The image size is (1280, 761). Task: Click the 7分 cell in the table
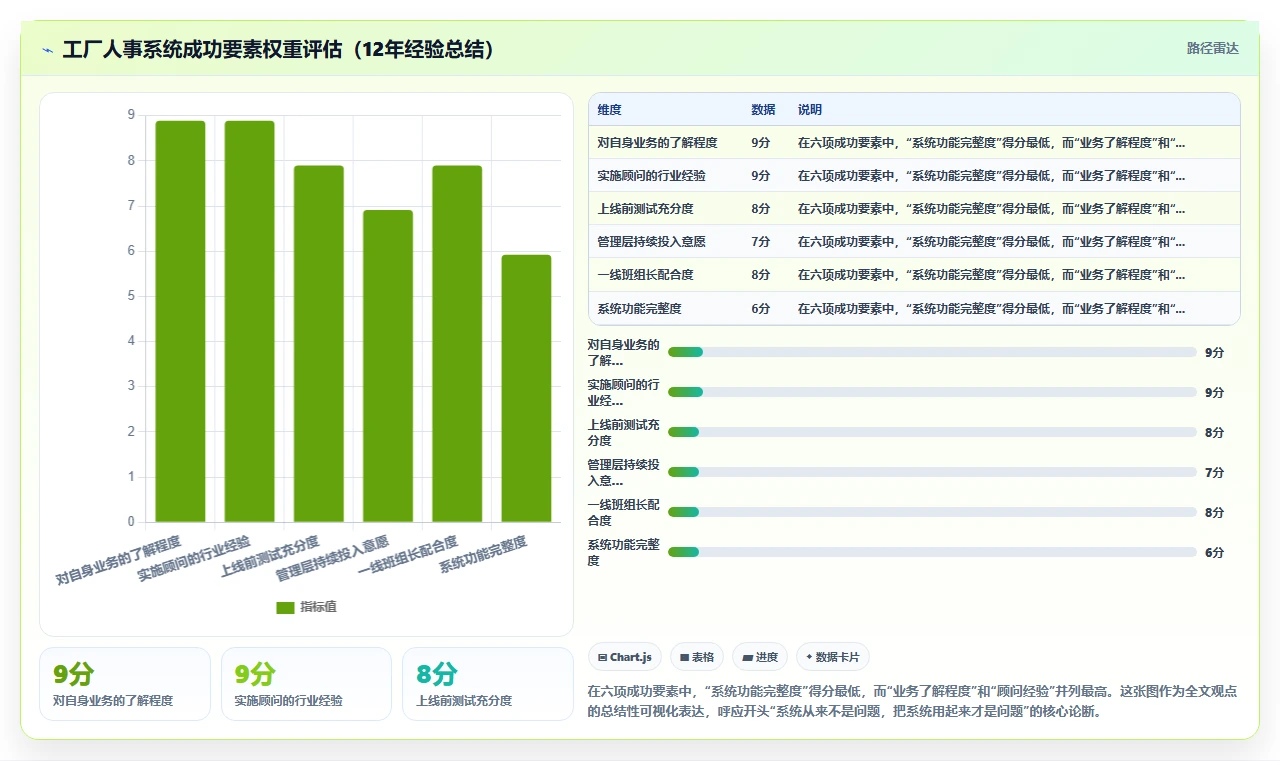pyautogui.click(x=761, y=242)
